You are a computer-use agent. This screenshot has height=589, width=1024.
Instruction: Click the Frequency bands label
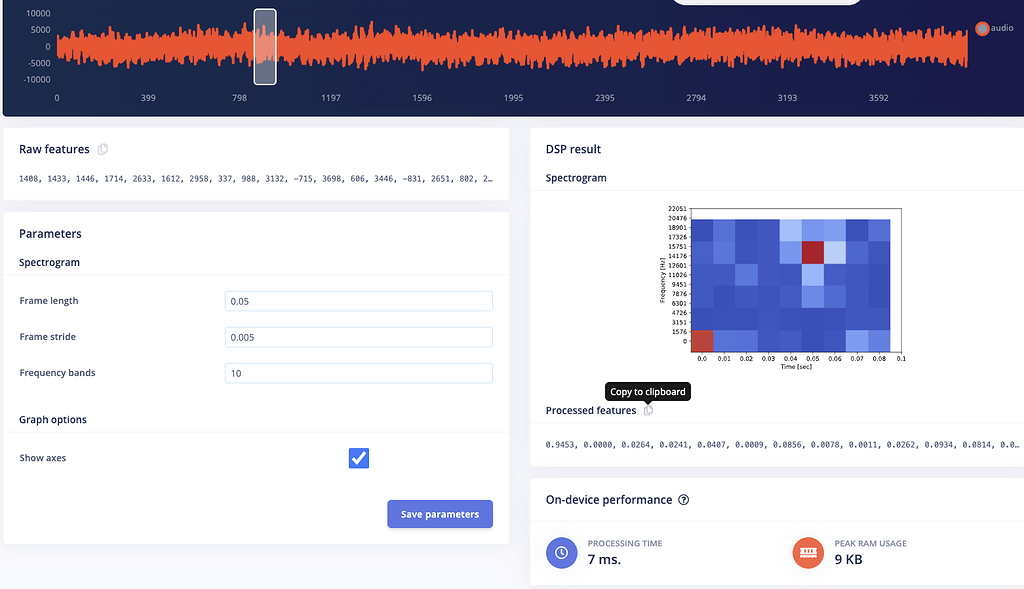pyautogui.click(x=57, y=373)
